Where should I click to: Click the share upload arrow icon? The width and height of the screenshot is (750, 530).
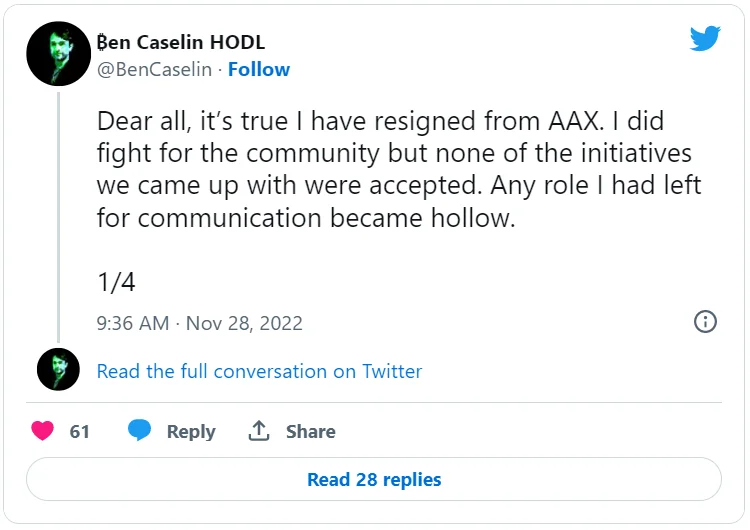pyautogui.click(x=259, y=431)
